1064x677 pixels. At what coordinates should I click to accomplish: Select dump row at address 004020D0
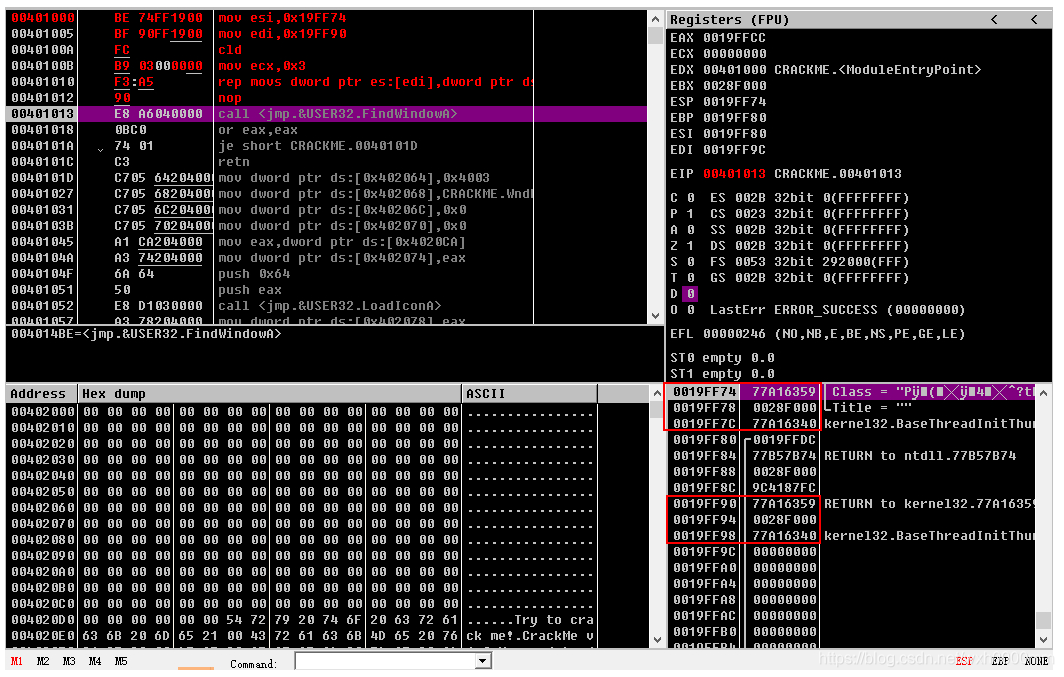point(303,620)
